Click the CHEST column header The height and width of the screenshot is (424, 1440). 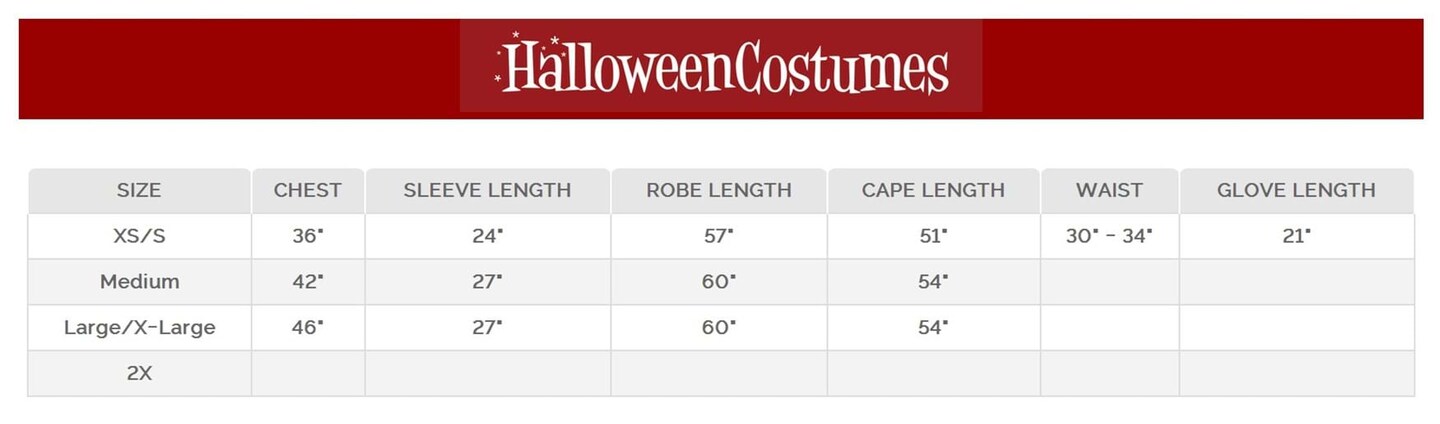(x=308, y=190)
